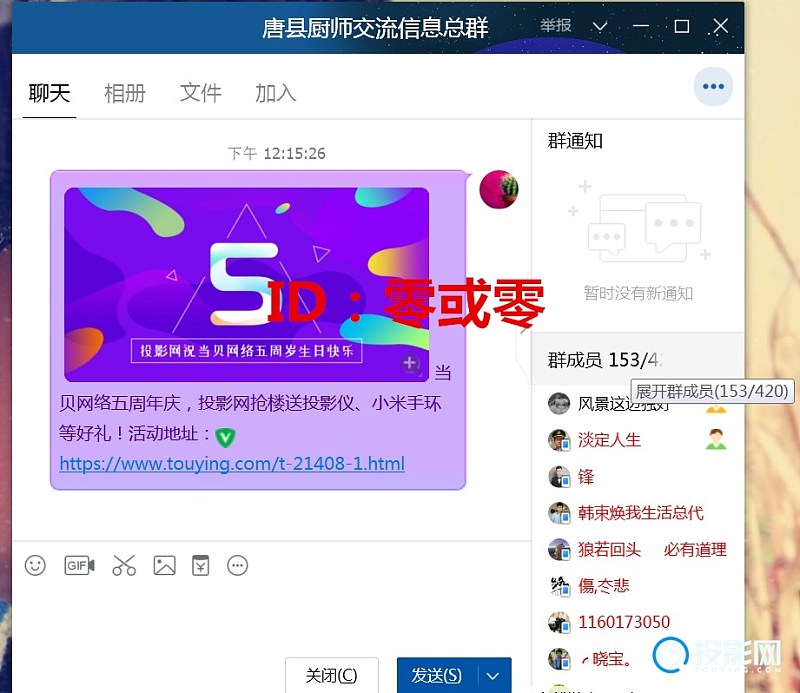Click the 暂时没有新通知 placeholder text
800x693 pixels.
click(x=638, y=293)
